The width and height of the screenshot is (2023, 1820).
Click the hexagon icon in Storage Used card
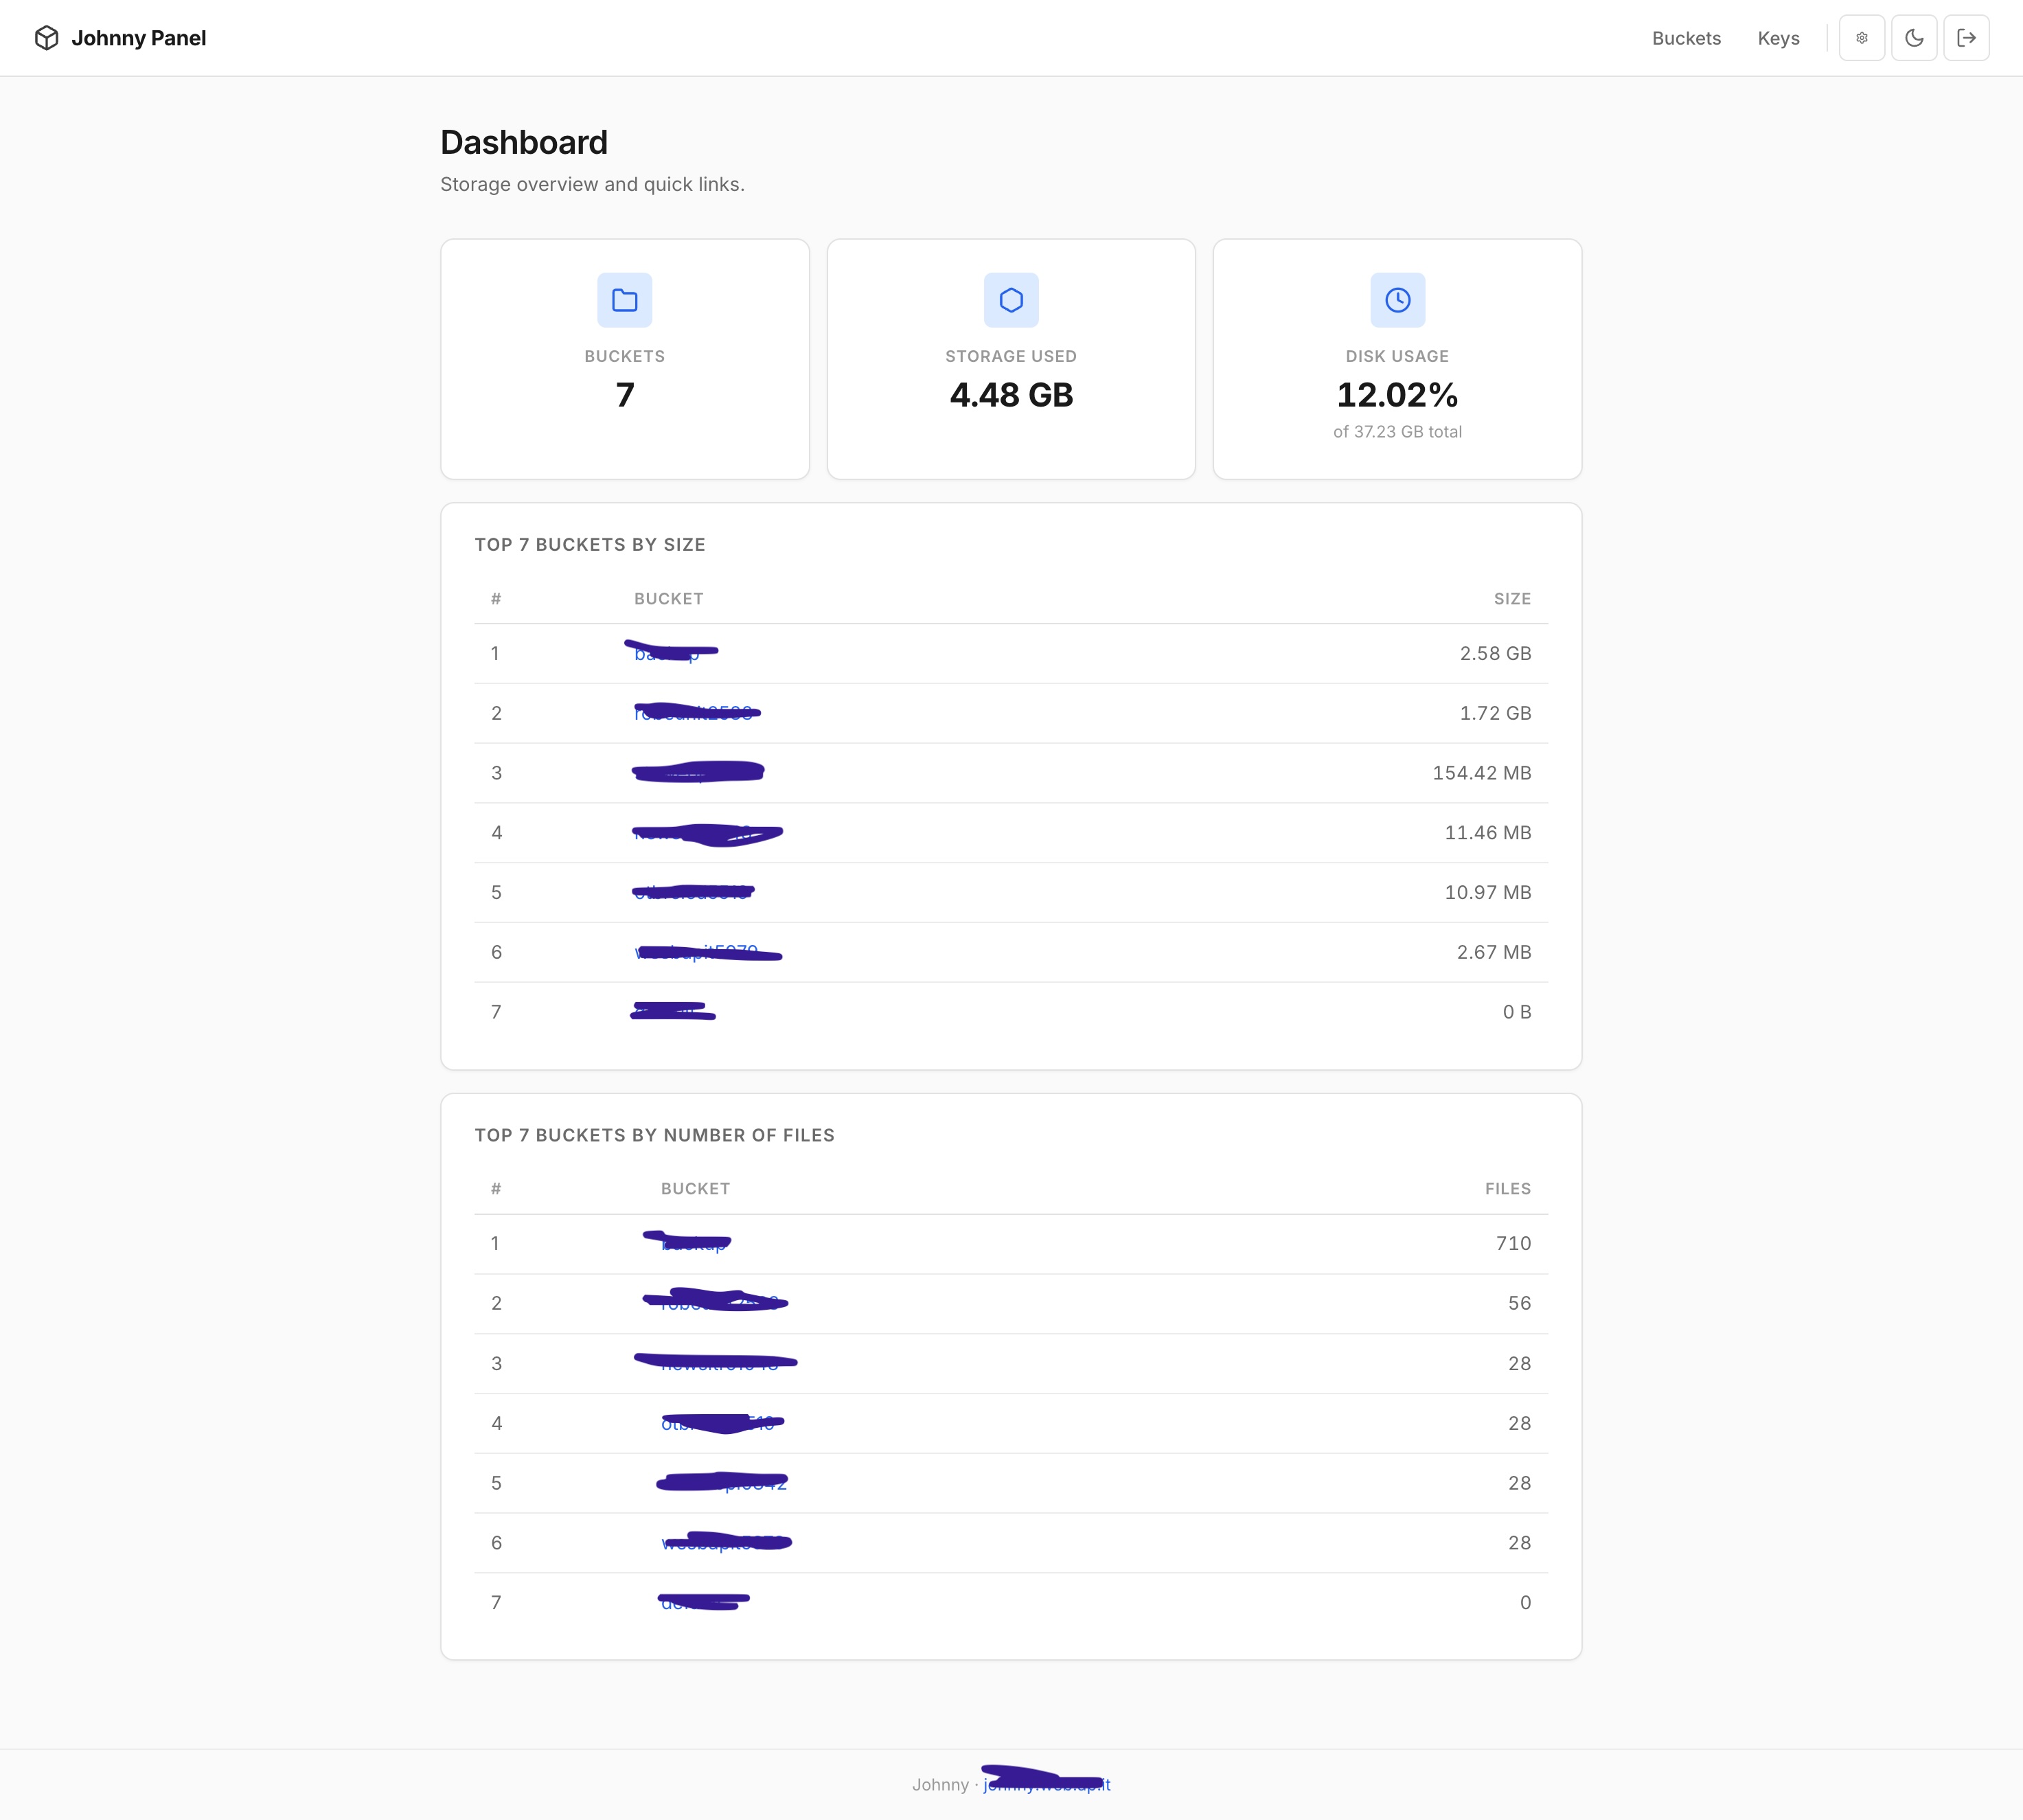1011,300
